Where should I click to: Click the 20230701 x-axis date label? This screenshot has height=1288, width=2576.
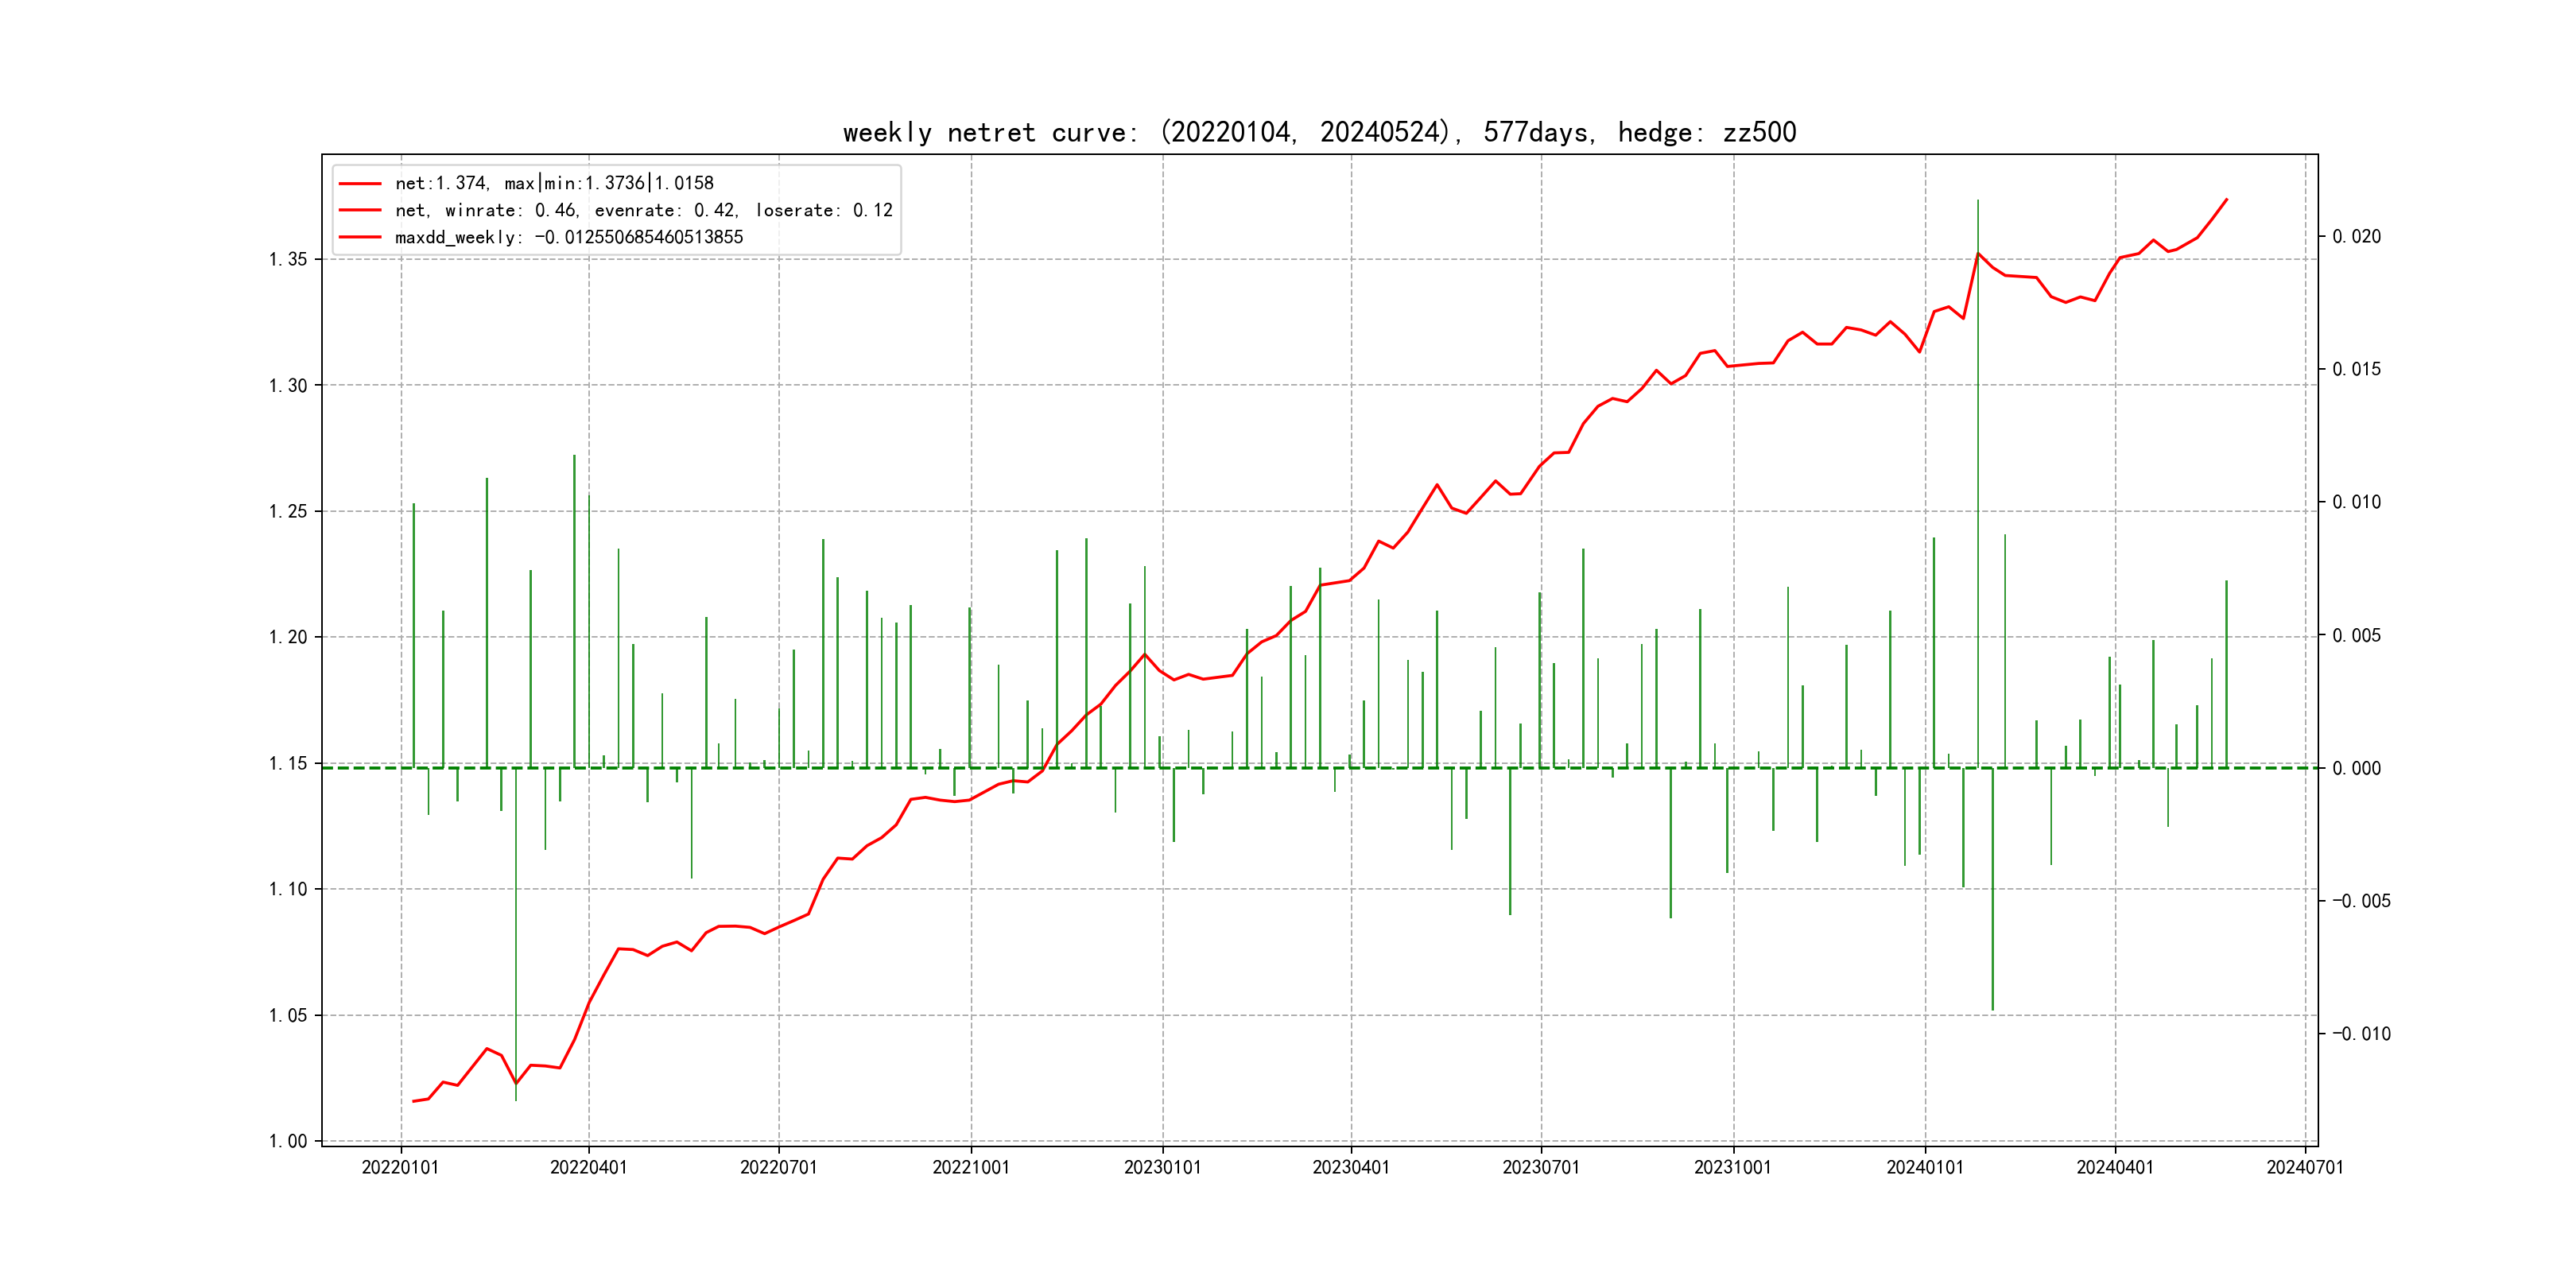click(1540, 1167)
